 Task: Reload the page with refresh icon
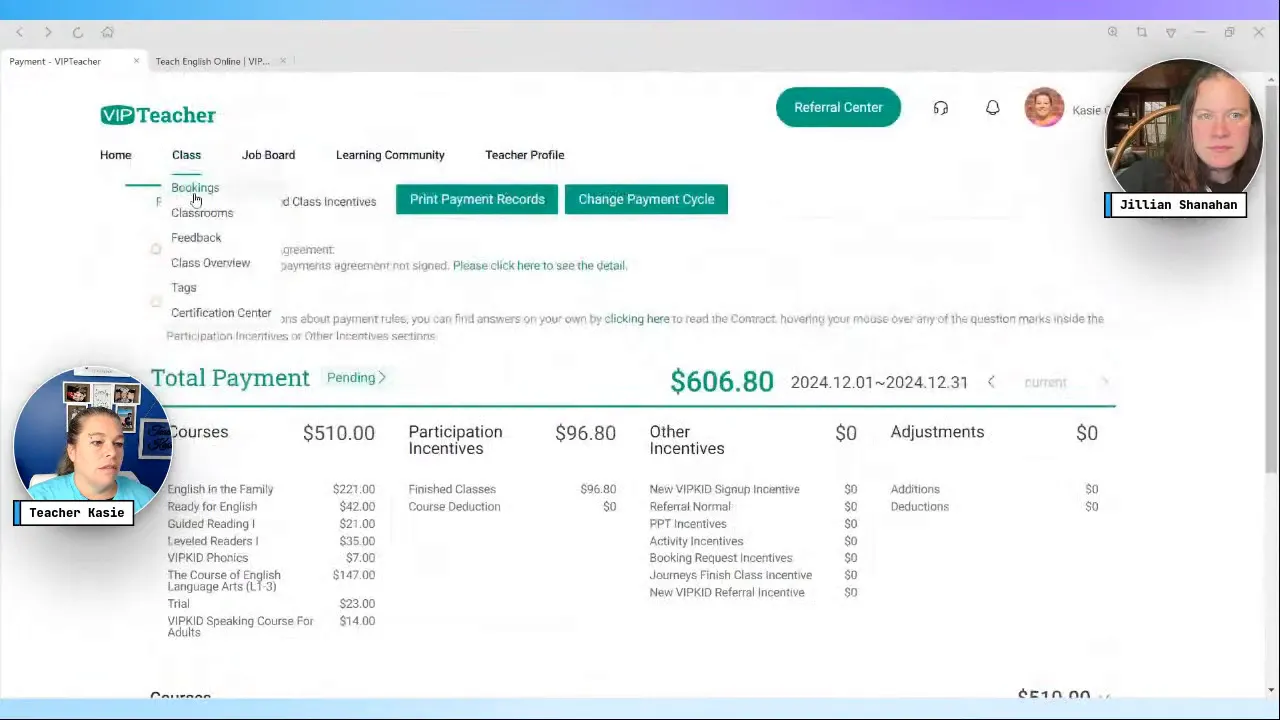[77, 33]
